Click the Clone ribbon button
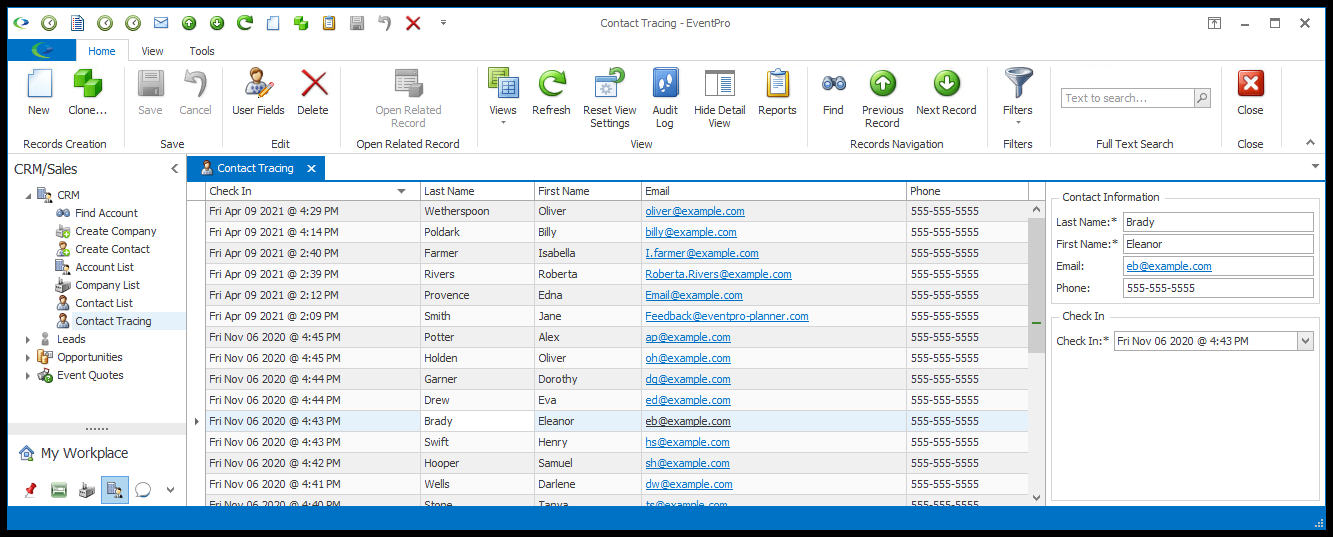This screenshot has width=1333, height=537. coord(87,93)
